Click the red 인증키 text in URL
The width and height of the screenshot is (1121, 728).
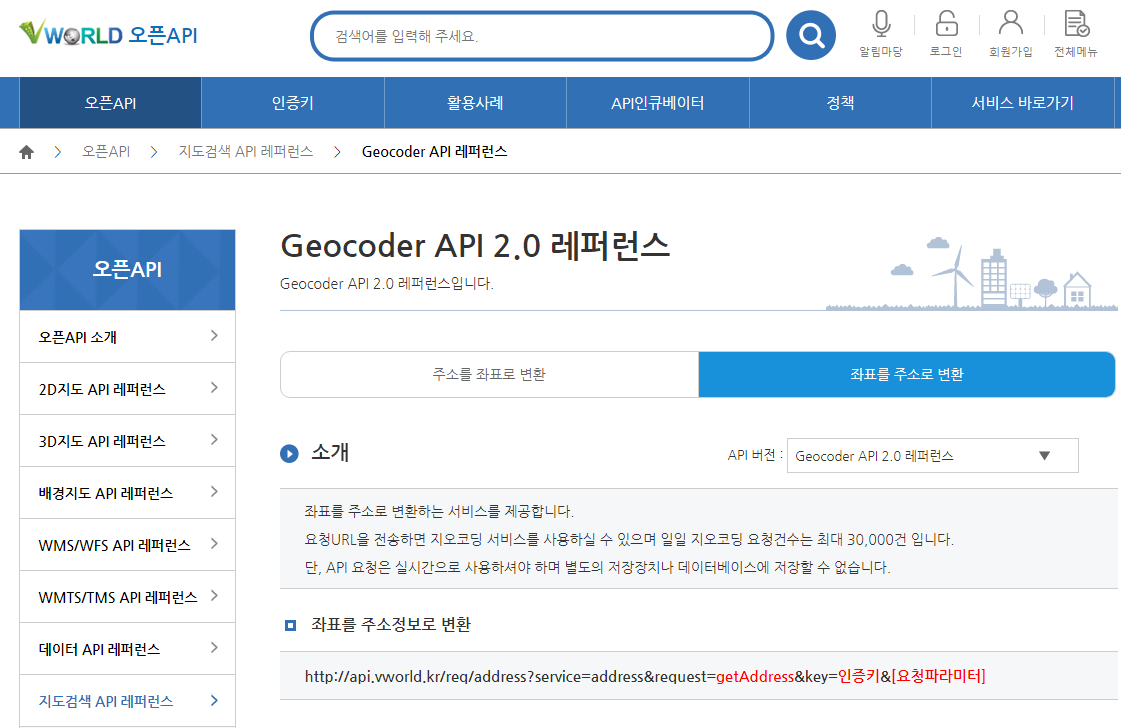859,676
